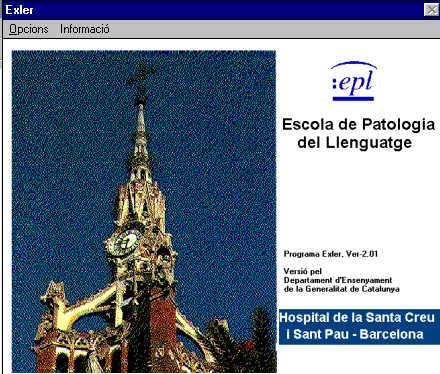Click the Exler title bar text
The image size is (440, 374).
point(19,10)
